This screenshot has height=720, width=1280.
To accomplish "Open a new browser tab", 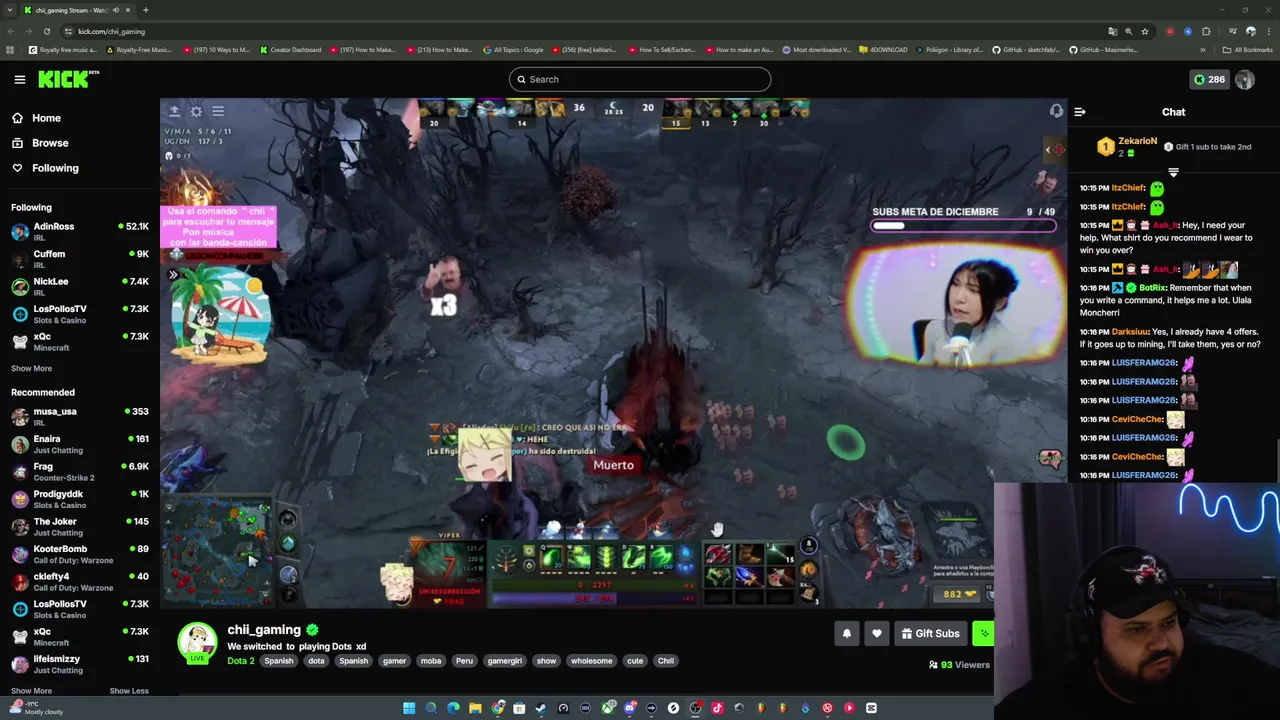I will click(x=145, y=10).
